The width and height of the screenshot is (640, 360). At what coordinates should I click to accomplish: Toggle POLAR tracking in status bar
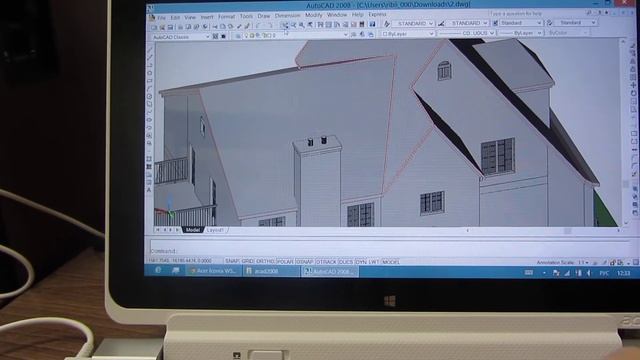(285, 261)
